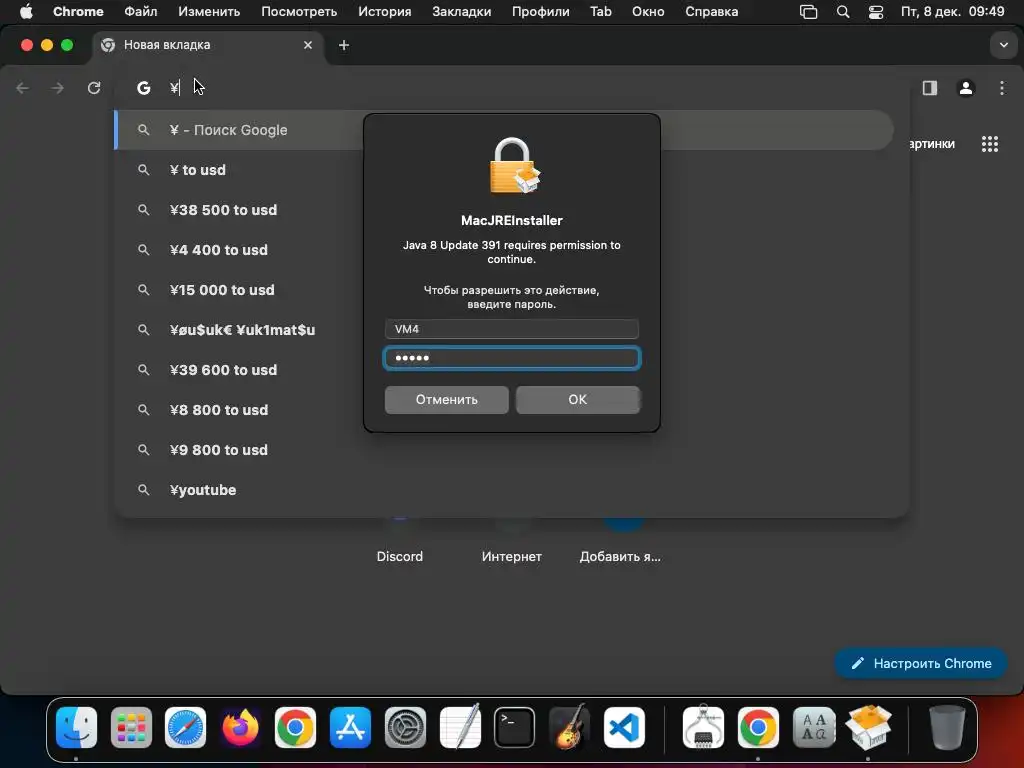
Task: Focus the password field in dialog
Action: click(511, 358)
